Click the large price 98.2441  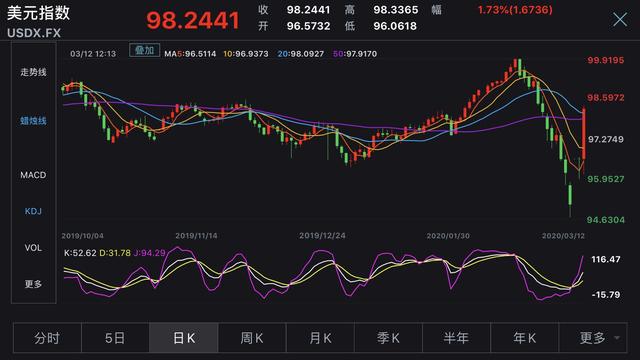tap(193, 20)
